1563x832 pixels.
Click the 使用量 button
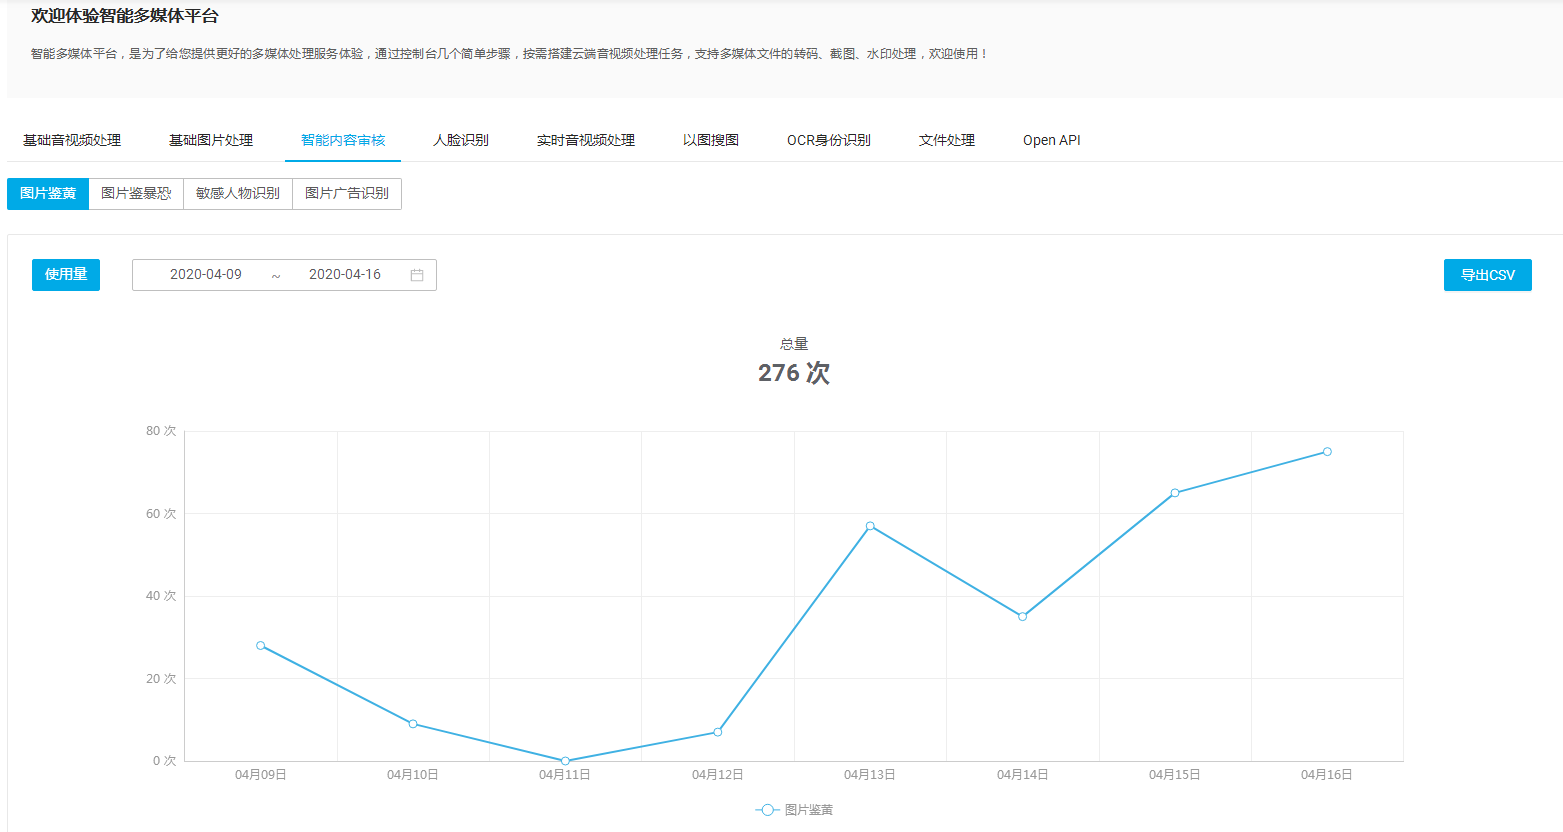coord(66,275)
